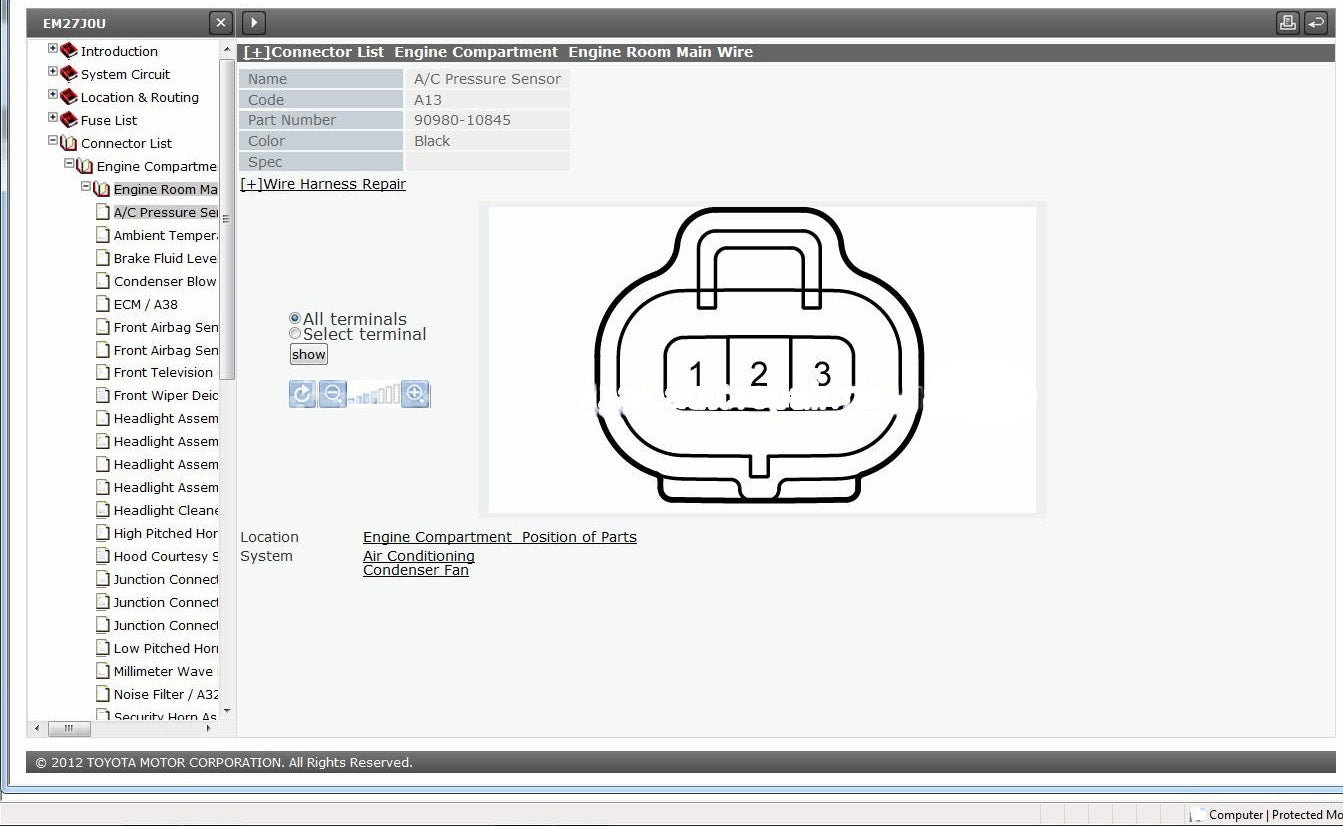This screenshot has width=1343, height=826.
Task: Reset the connector diagram view
Action: tap(302, 394)
